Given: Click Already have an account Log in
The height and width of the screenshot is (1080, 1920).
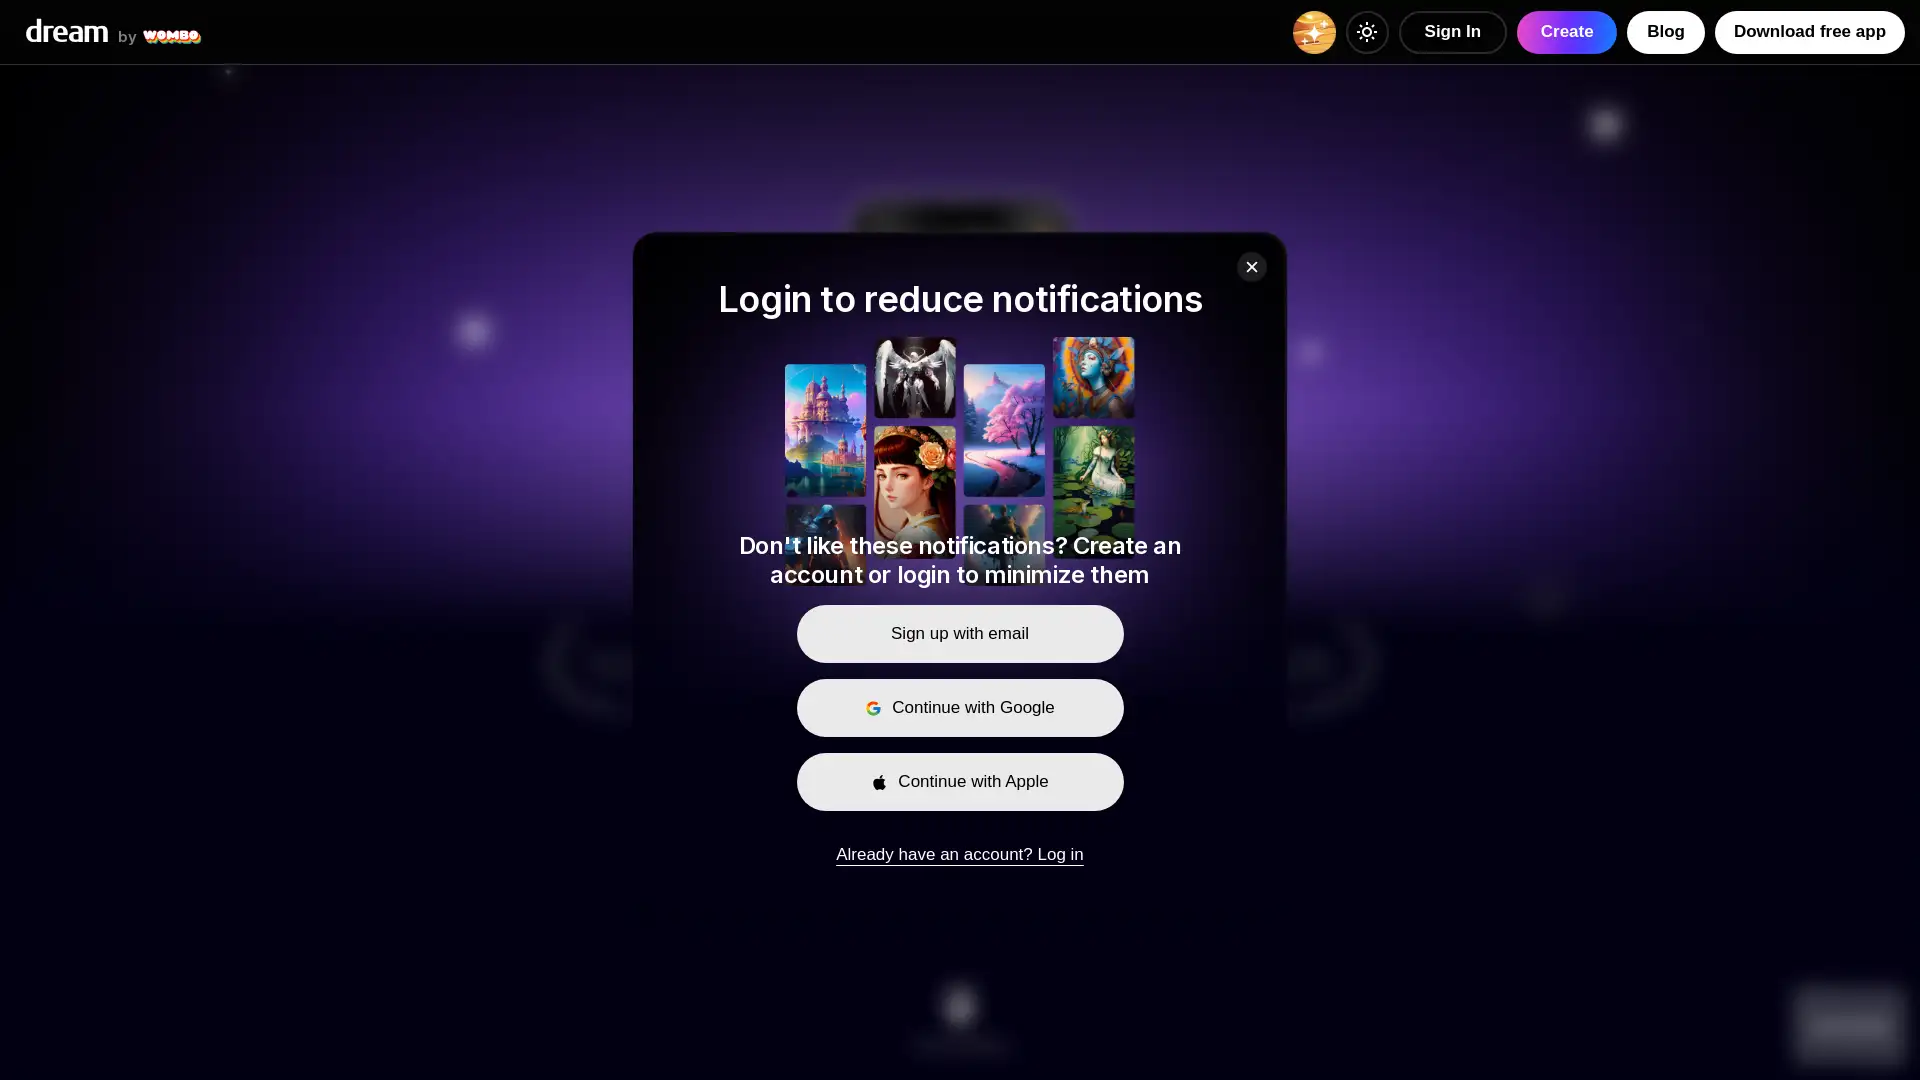Looking at the screenshot, I should (959, 855).
